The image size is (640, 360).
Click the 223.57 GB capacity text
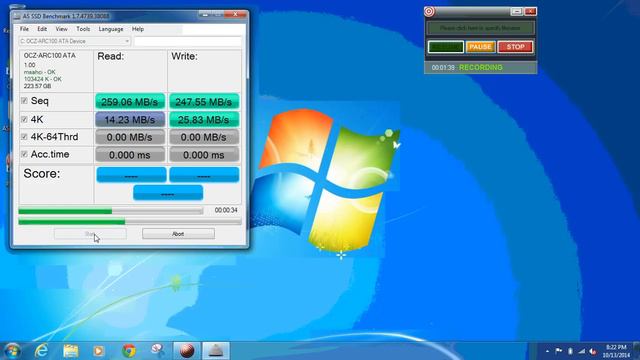(38, 86)
